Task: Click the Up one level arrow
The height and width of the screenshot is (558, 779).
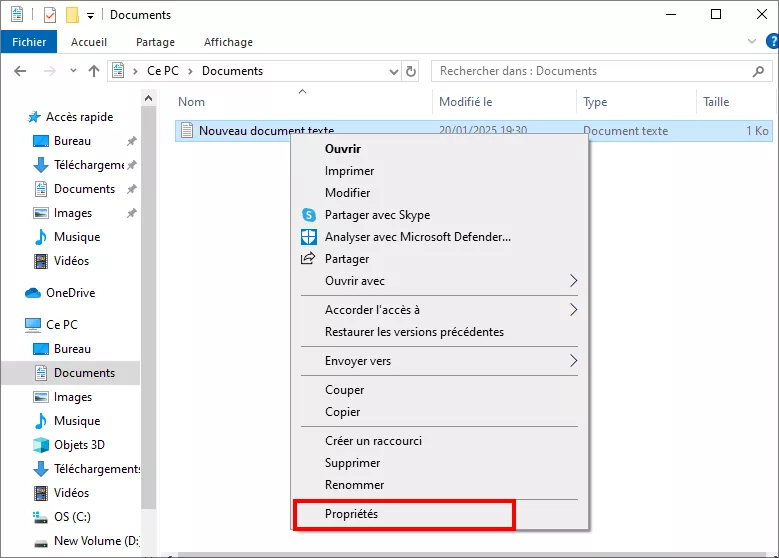Action: pyautogui.click(x=94, y=71)
